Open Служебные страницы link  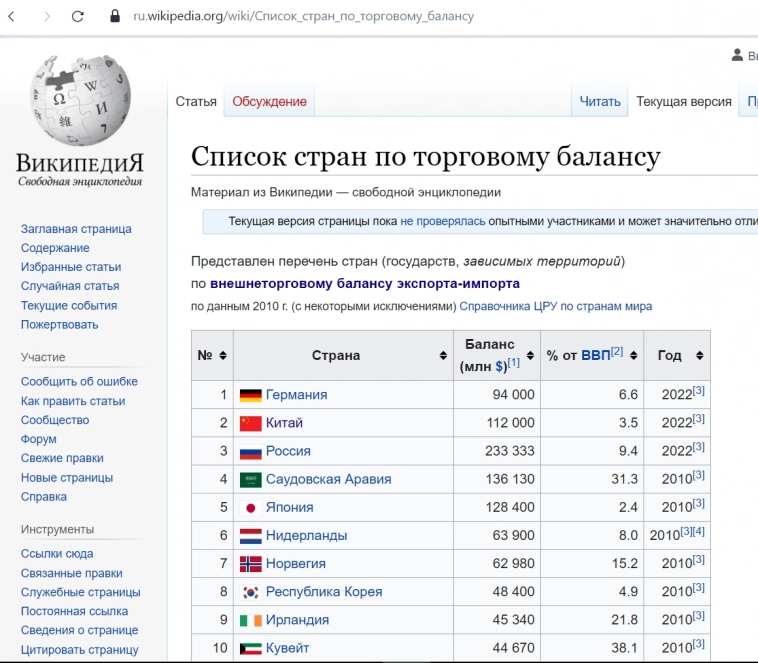[81, 592]
